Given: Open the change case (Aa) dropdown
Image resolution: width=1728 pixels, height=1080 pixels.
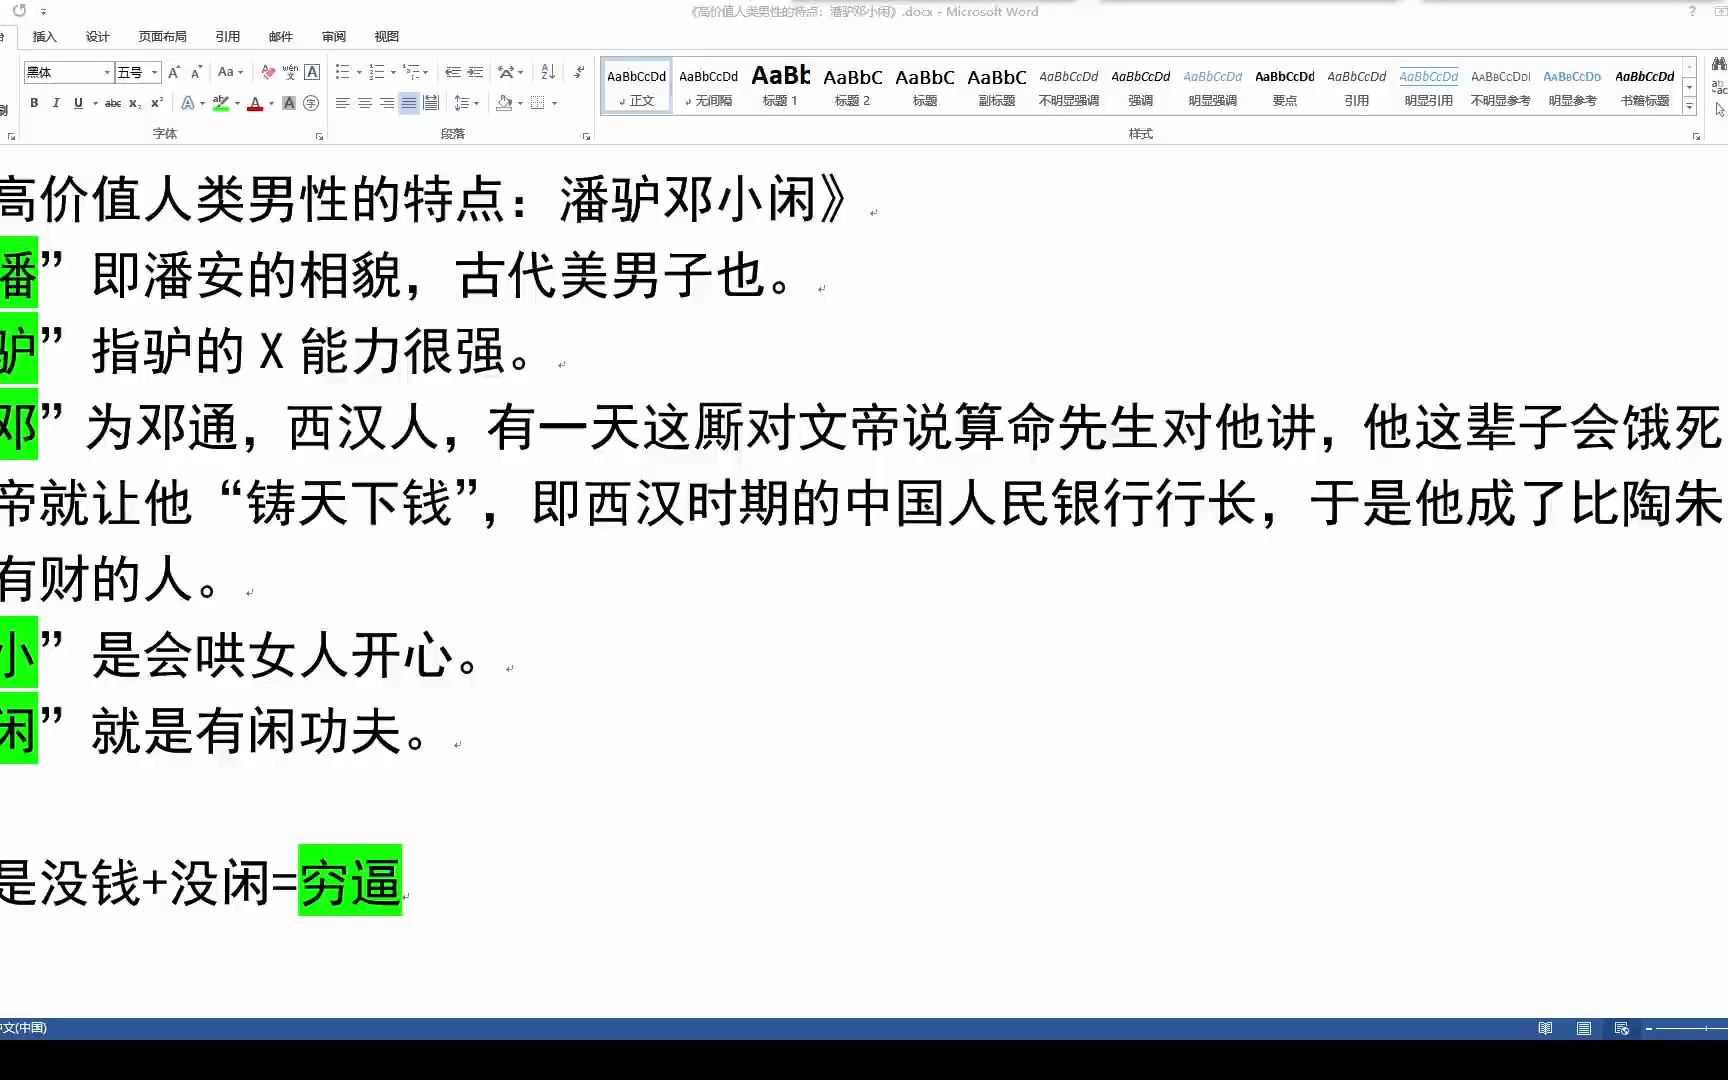Looking at the screenshot, I should click(x=230, y=72).
